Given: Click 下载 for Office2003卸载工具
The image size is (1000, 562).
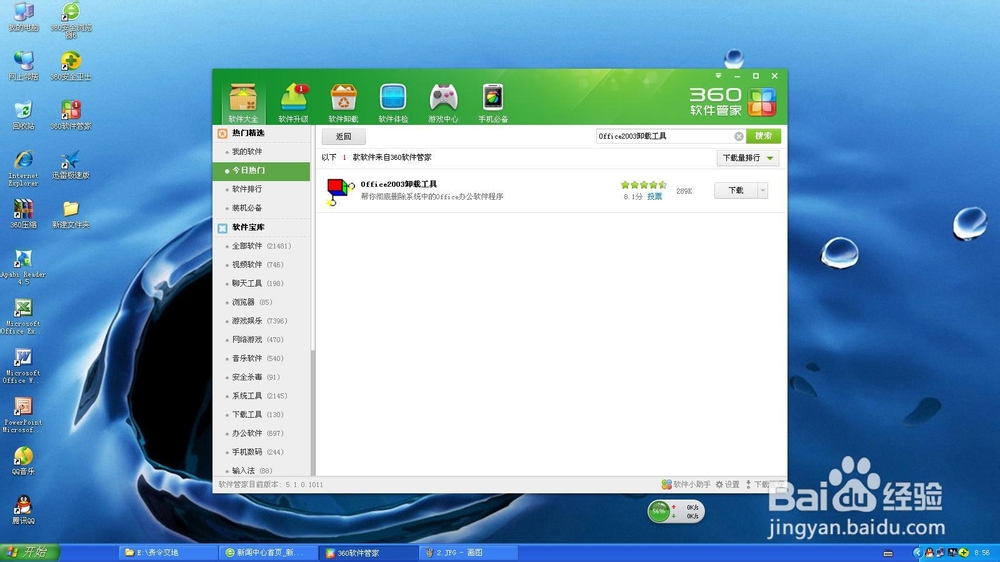Looking at the screenshot, I should [735, 191].
